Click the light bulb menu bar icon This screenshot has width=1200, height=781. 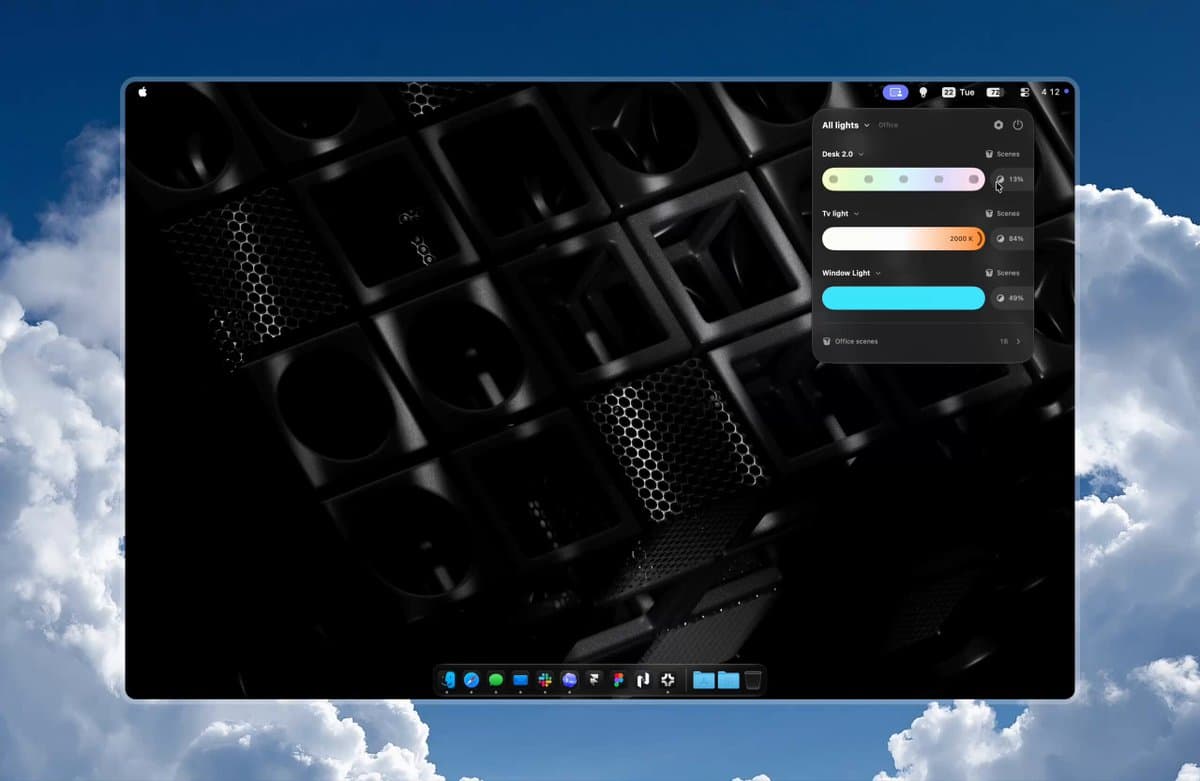point(923,92)
